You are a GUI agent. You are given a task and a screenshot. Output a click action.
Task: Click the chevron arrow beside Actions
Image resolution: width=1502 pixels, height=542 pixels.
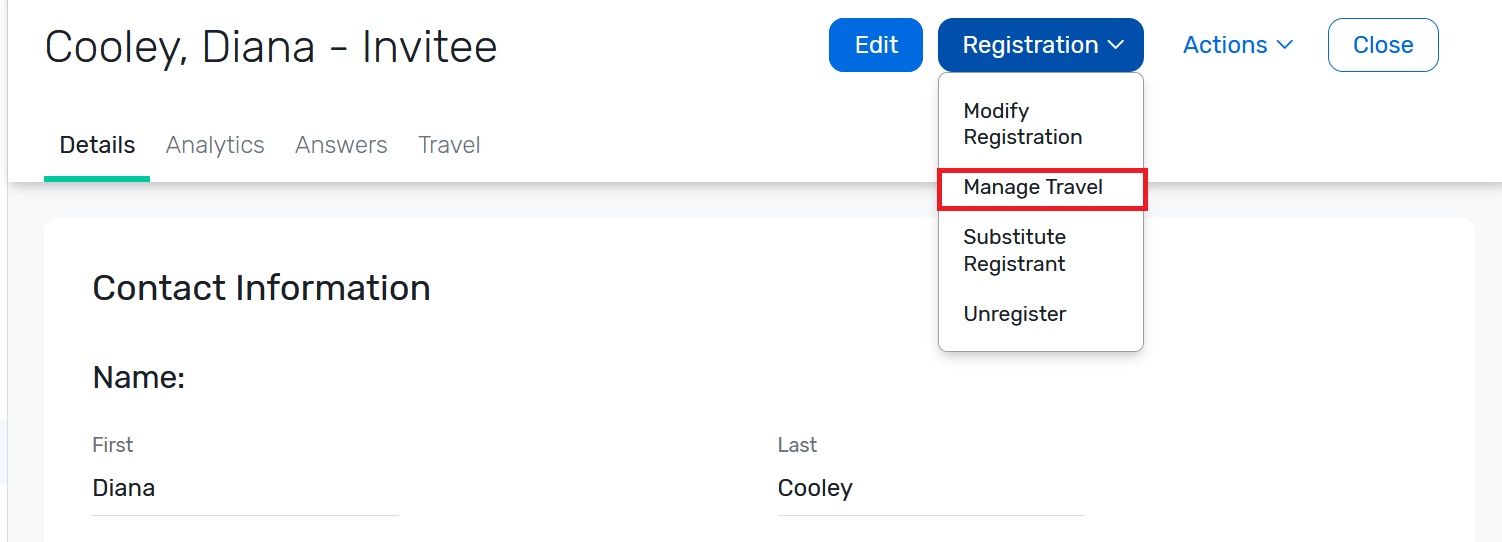click(x=1285, y=45)
